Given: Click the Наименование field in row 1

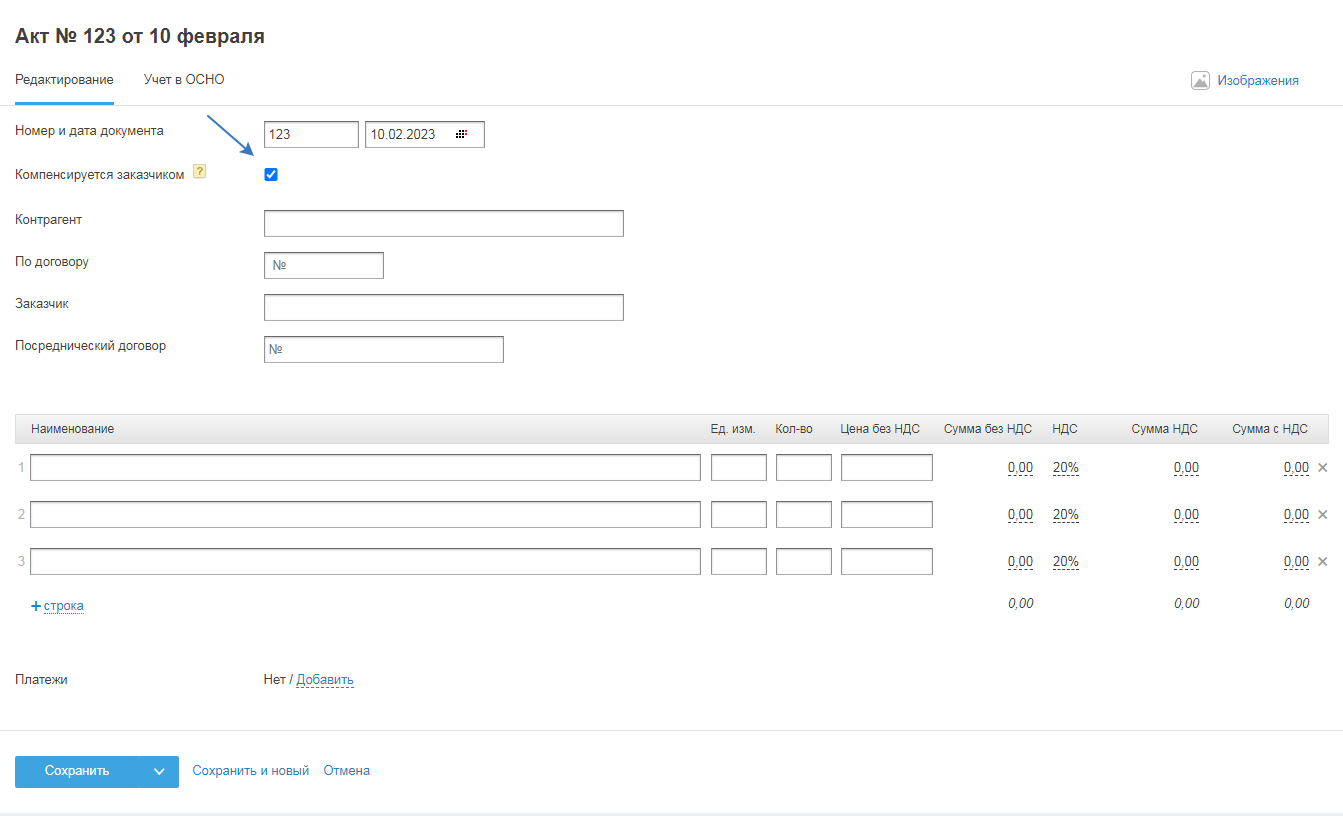Looking at the screenshot, I should (365, 467).
